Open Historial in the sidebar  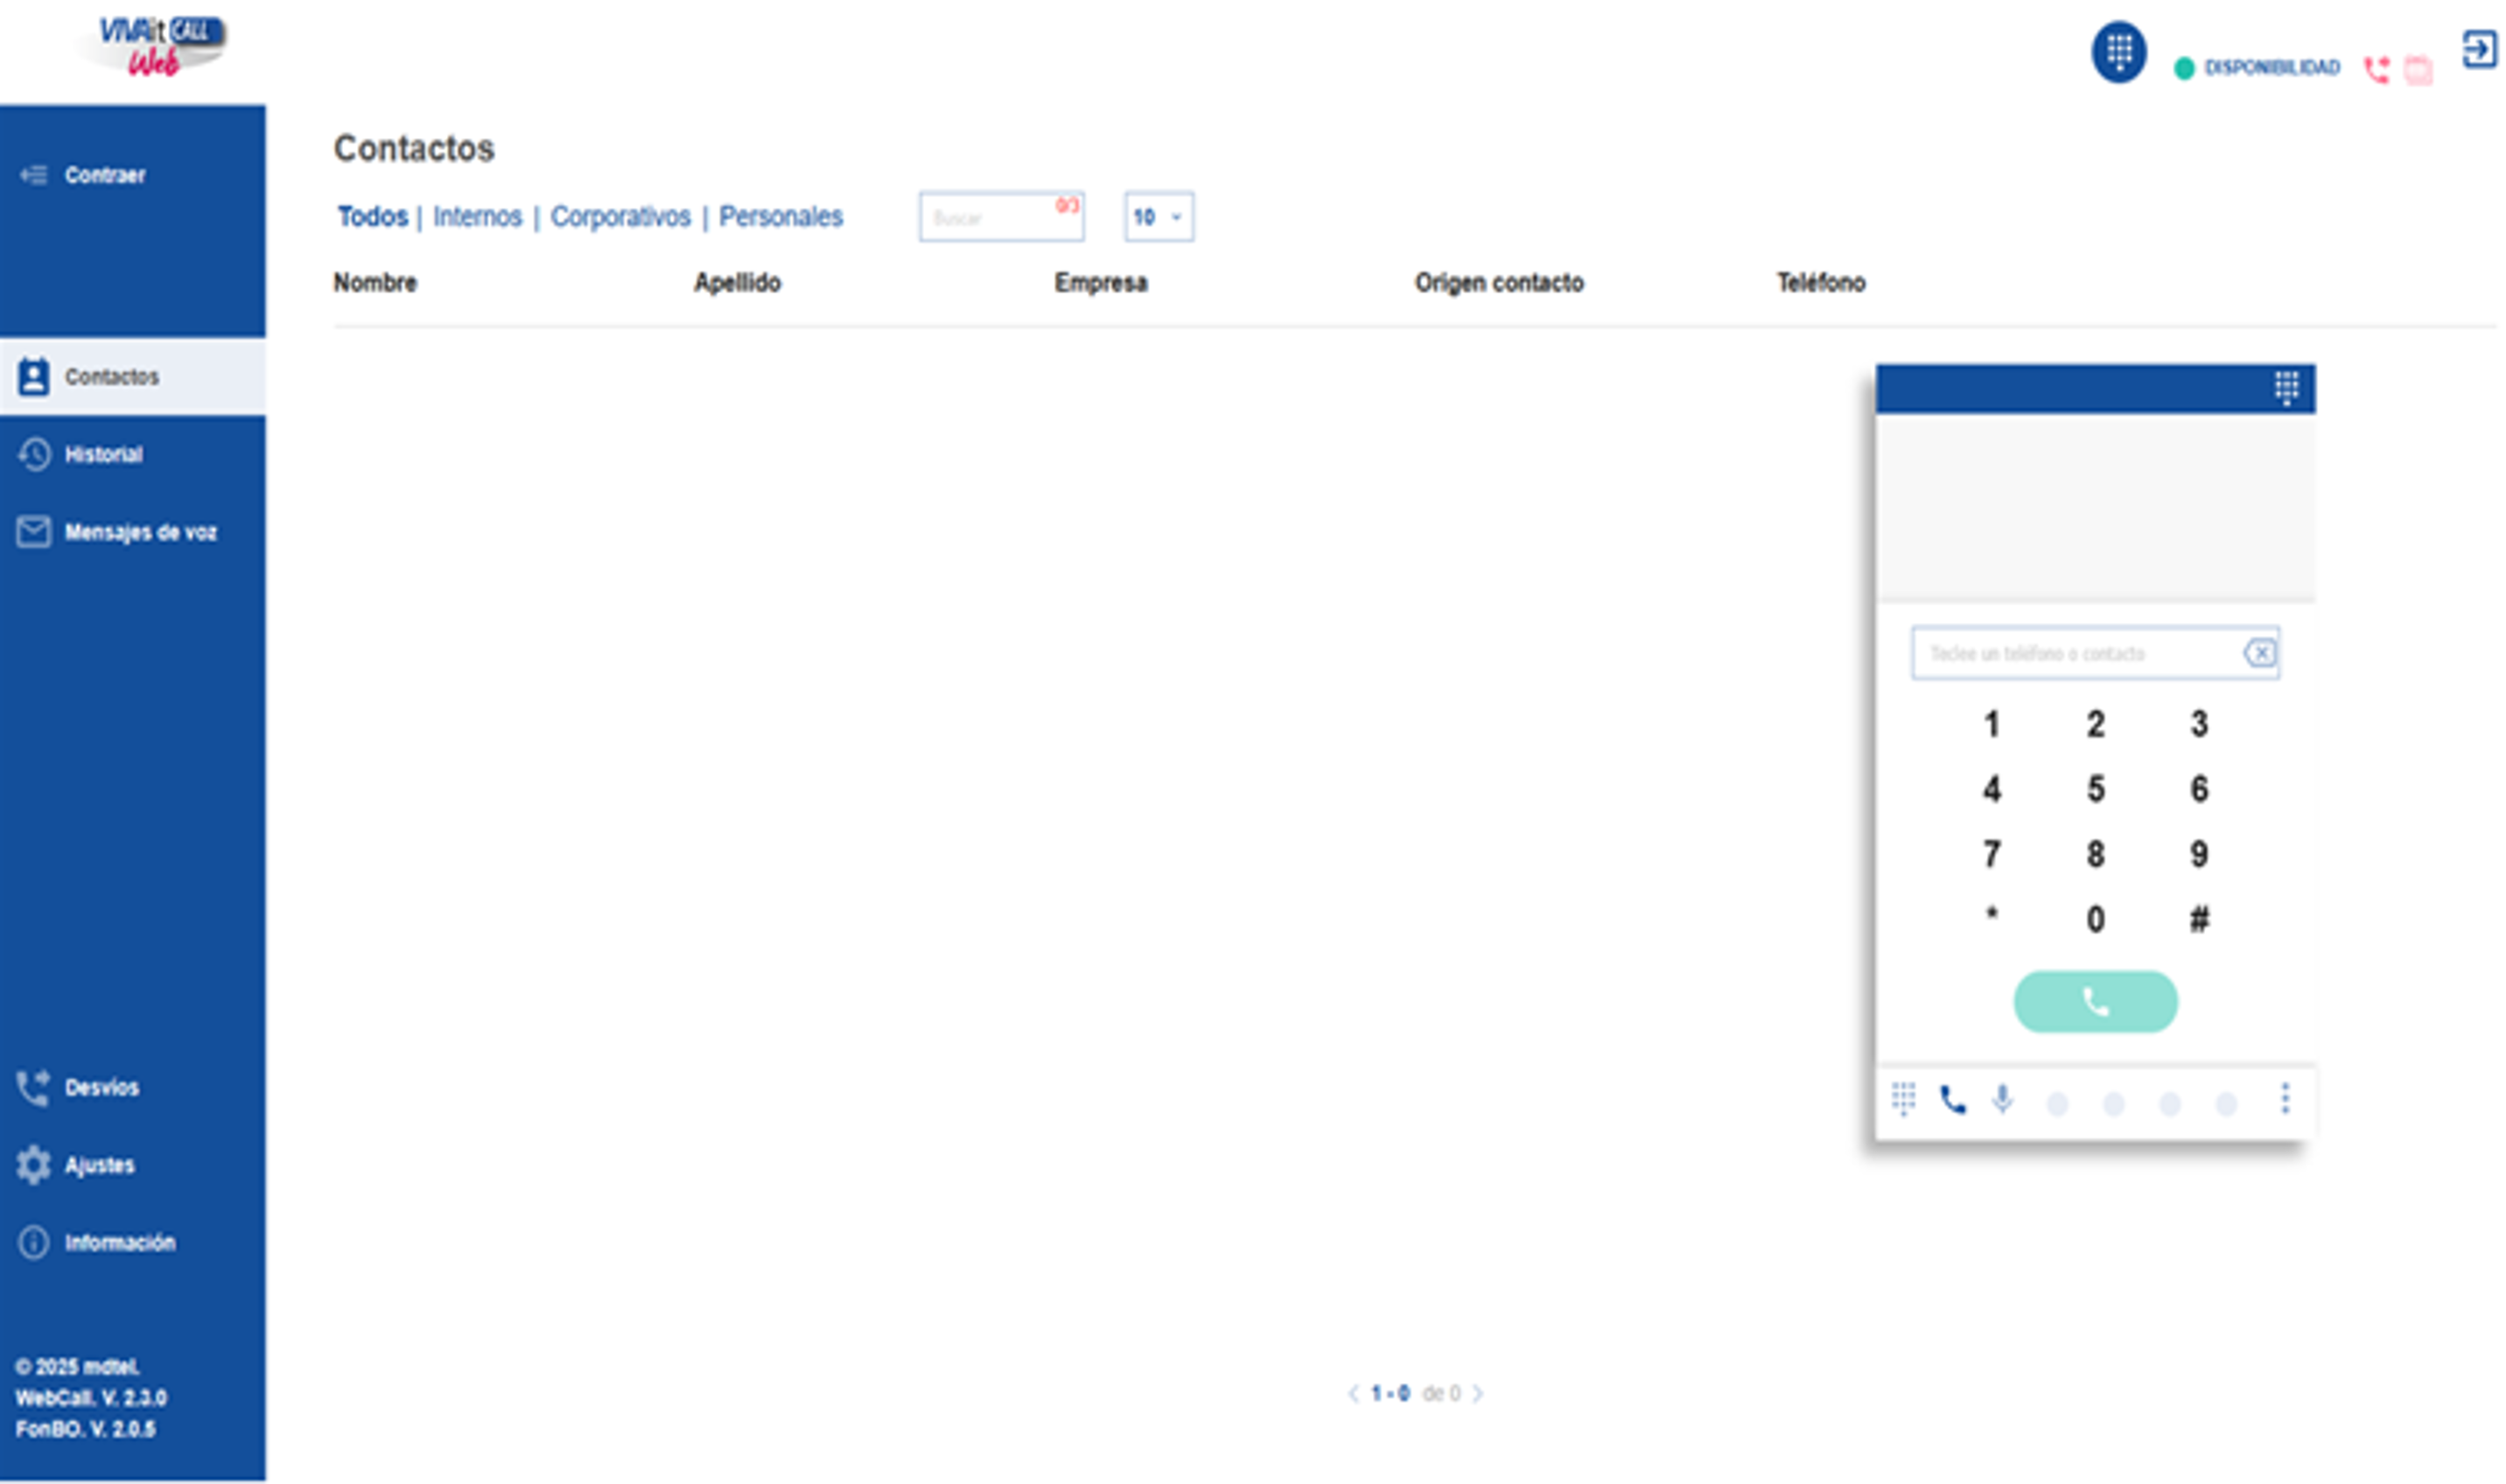103,454
